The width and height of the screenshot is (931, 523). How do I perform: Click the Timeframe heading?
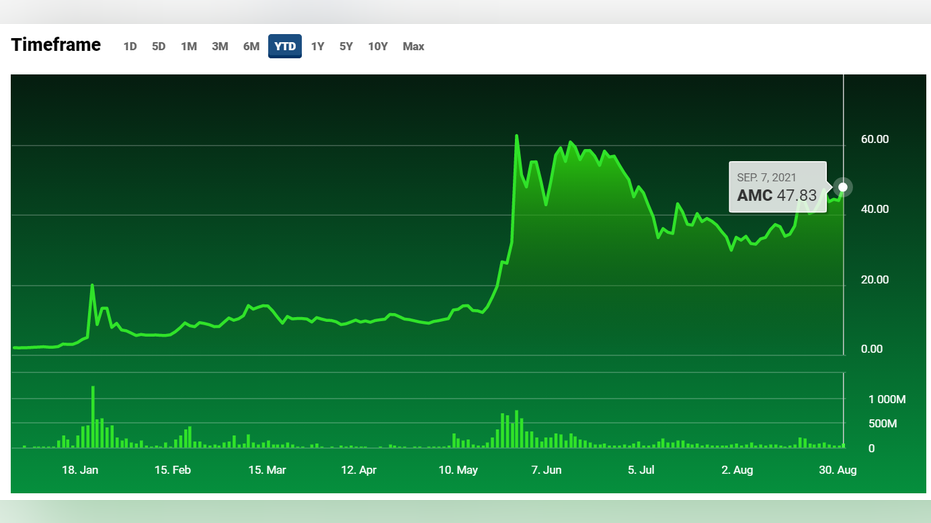click(x=56, y=45)
